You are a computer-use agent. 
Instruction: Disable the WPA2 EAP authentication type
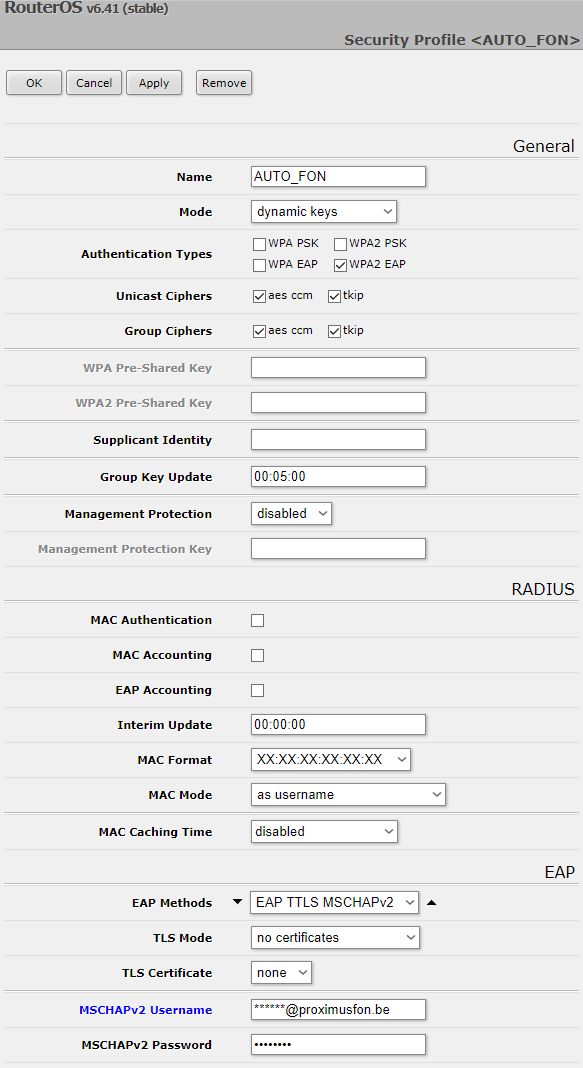(x=340, y=264)
